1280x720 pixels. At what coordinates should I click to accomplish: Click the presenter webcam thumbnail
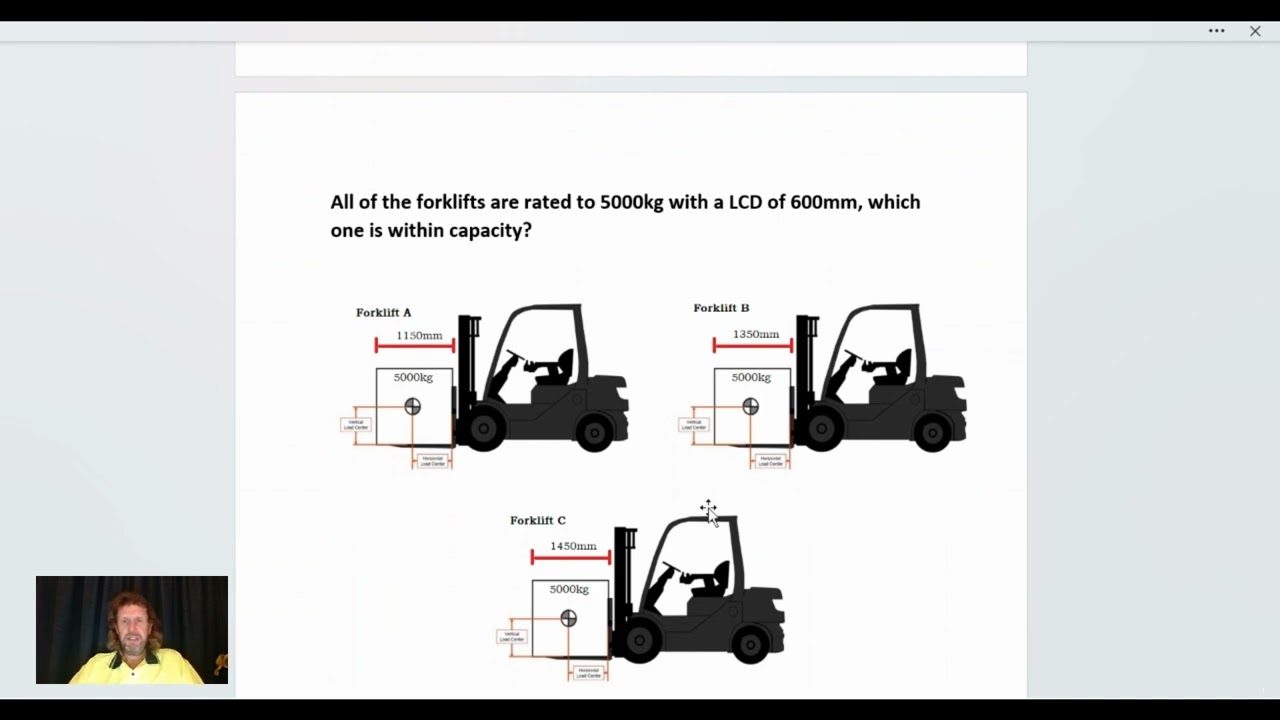(x=132, y=630)
